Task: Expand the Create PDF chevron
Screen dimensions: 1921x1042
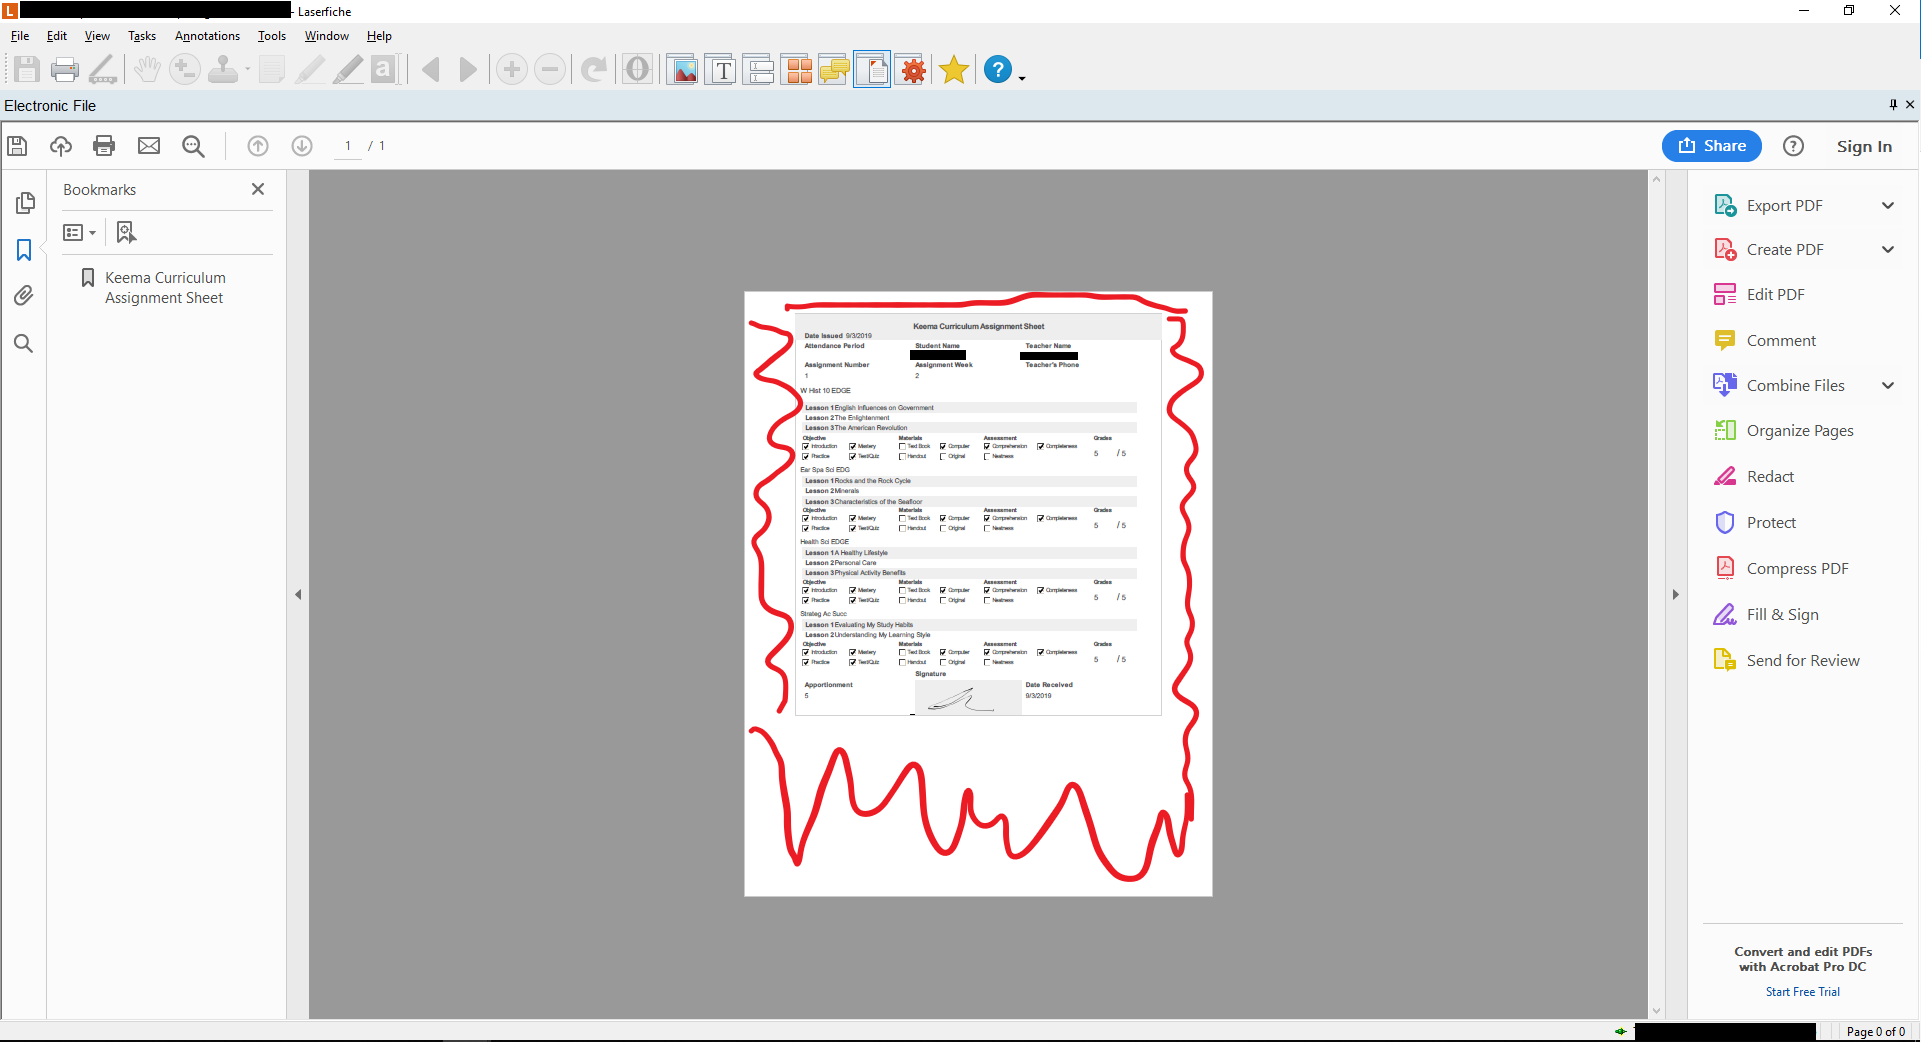Action: tap(1888, 250)
